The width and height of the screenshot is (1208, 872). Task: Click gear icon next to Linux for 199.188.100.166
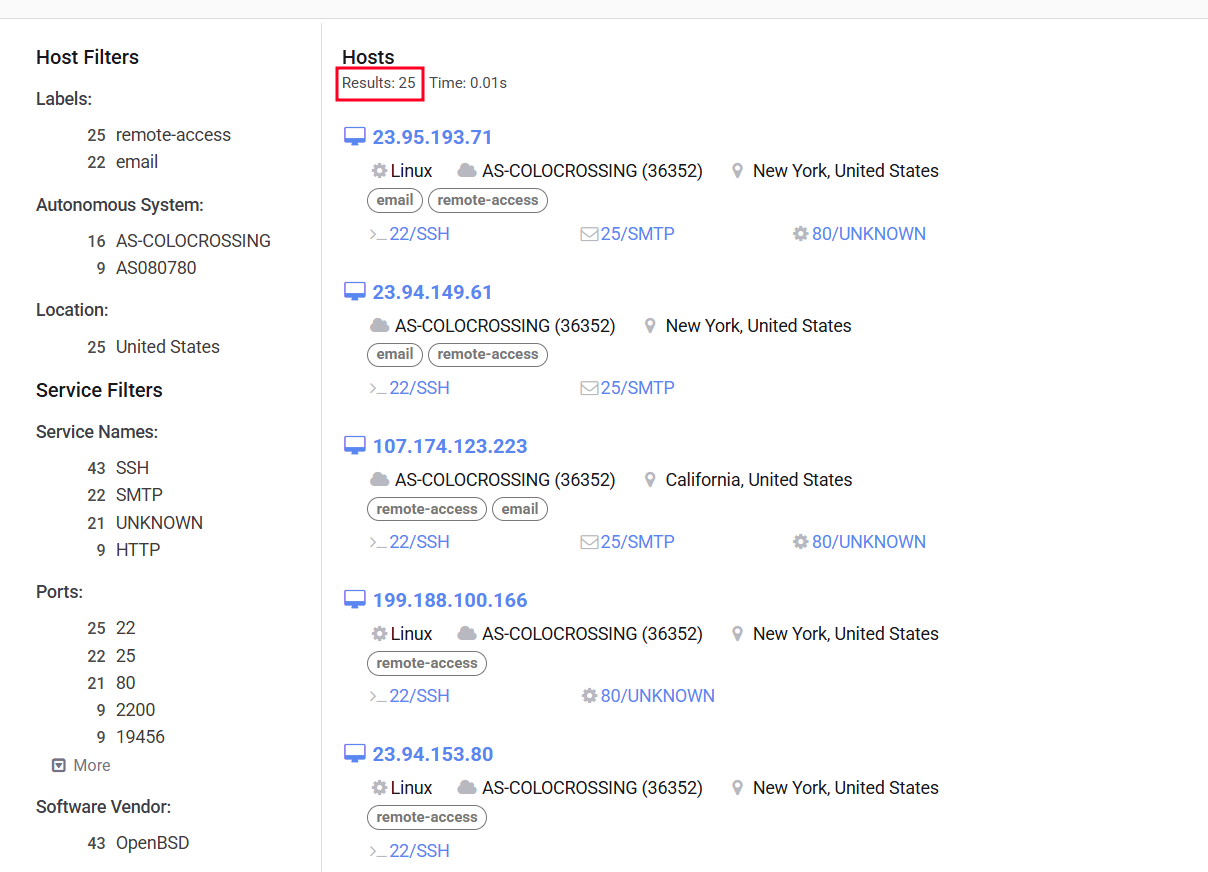tap(379, 634)
